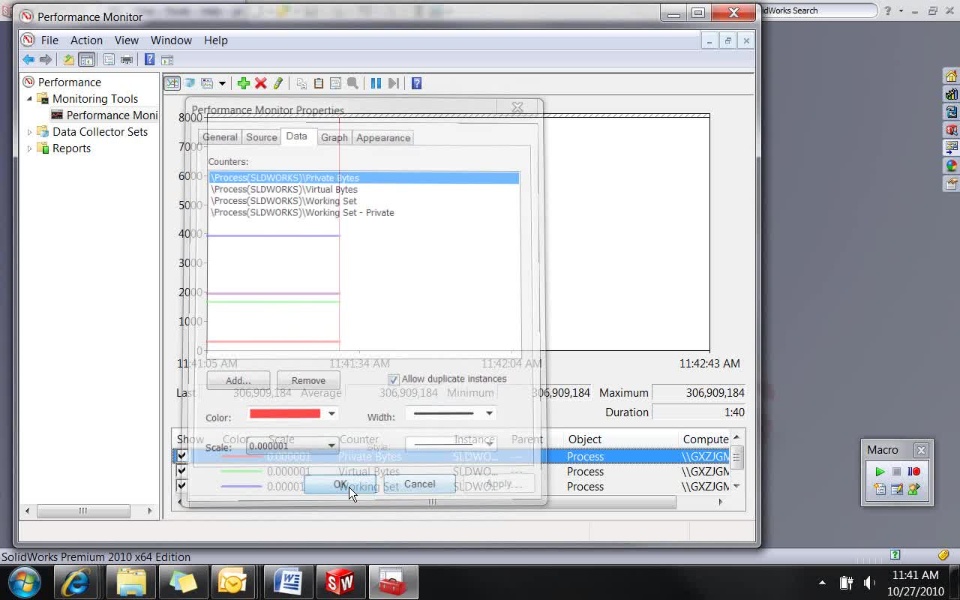Click the green help icon in SolidWorks status bar
This screenshot has width=960, height=600.
click(x=895, y=555)
